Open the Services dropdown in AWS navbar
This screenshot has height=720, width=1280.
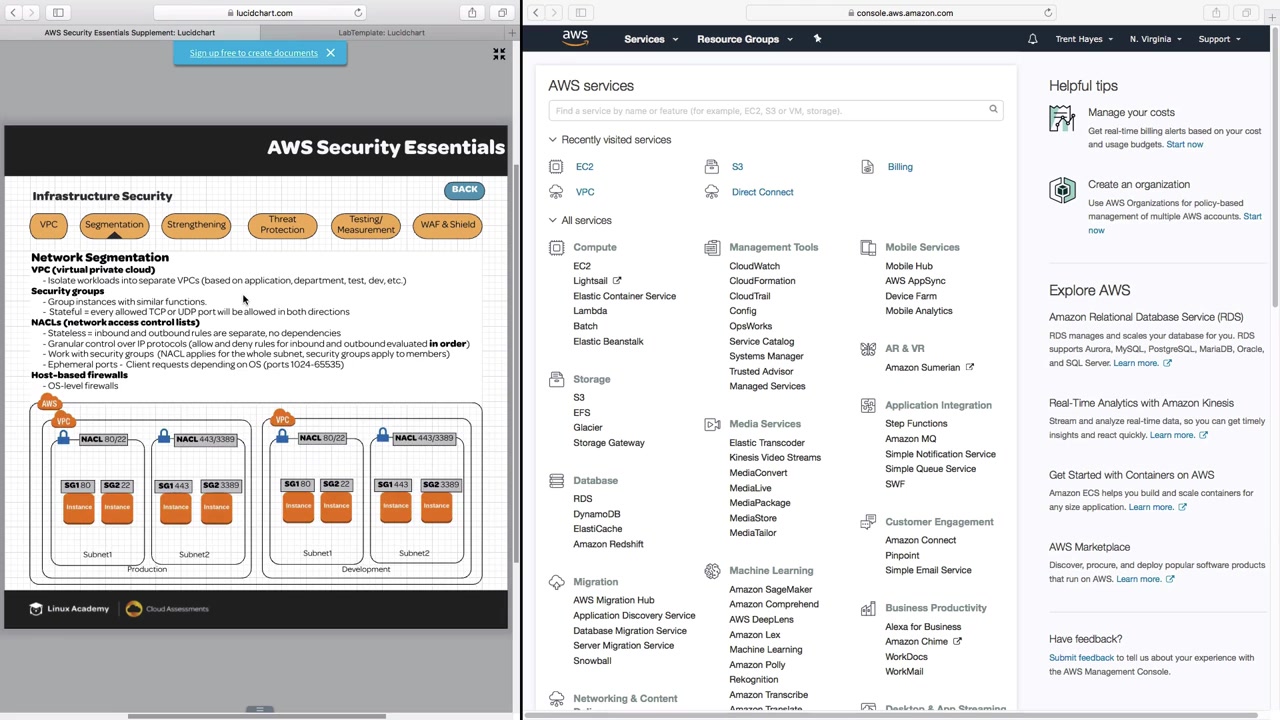tap(651, 39)
